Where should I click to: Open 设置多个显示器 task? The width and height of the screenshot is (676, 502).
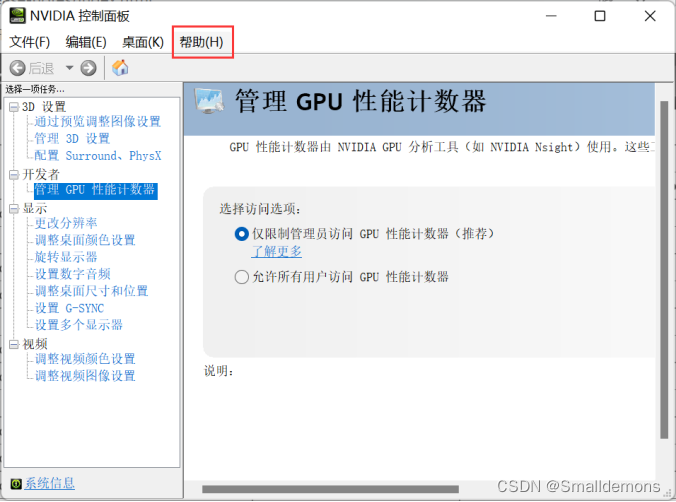tap(78, 325)
